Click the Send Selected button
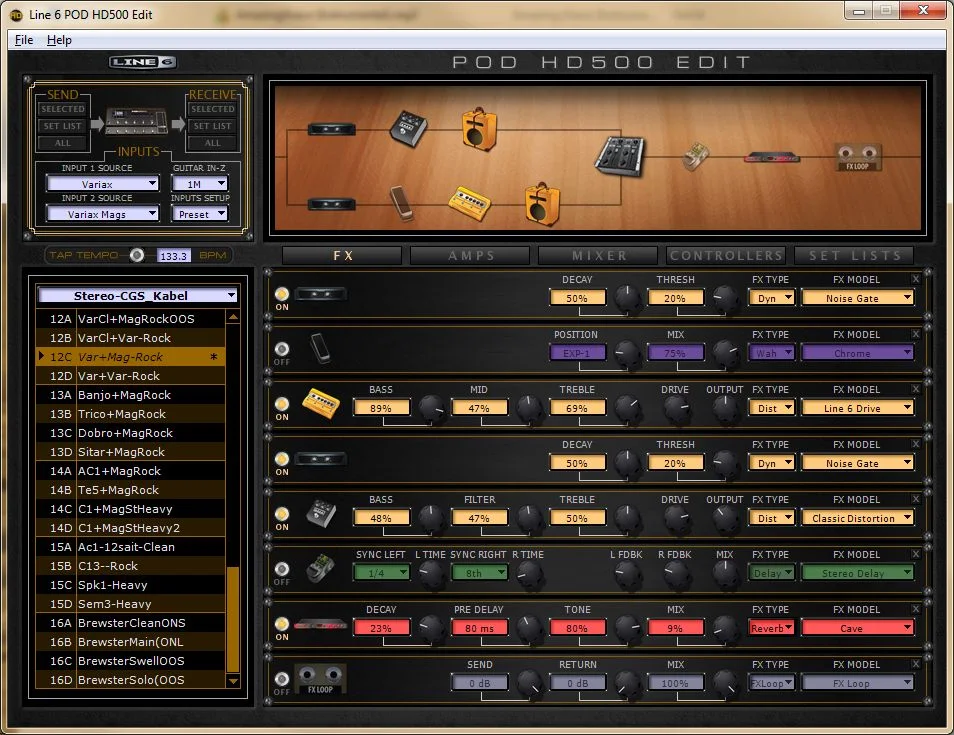954x735 pixels. (63, 109)
